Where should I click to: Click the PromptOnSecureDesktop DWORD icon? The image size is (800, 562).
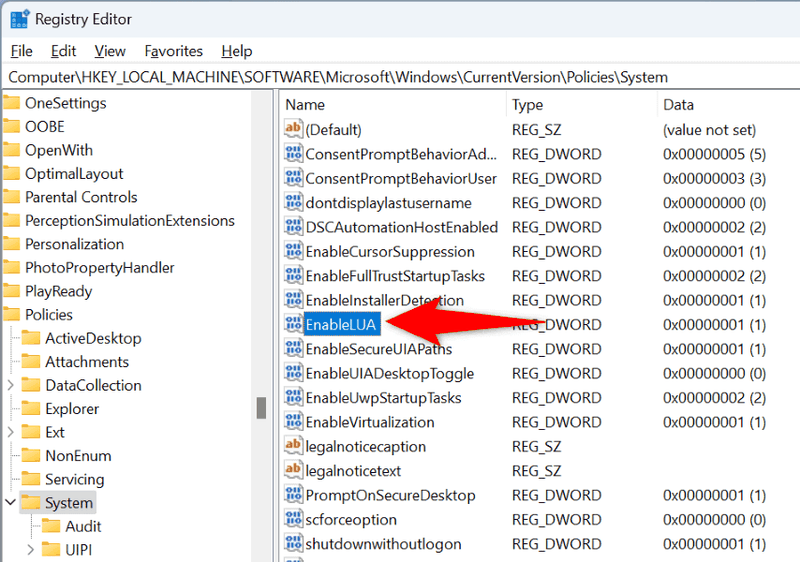click(293, 495)
